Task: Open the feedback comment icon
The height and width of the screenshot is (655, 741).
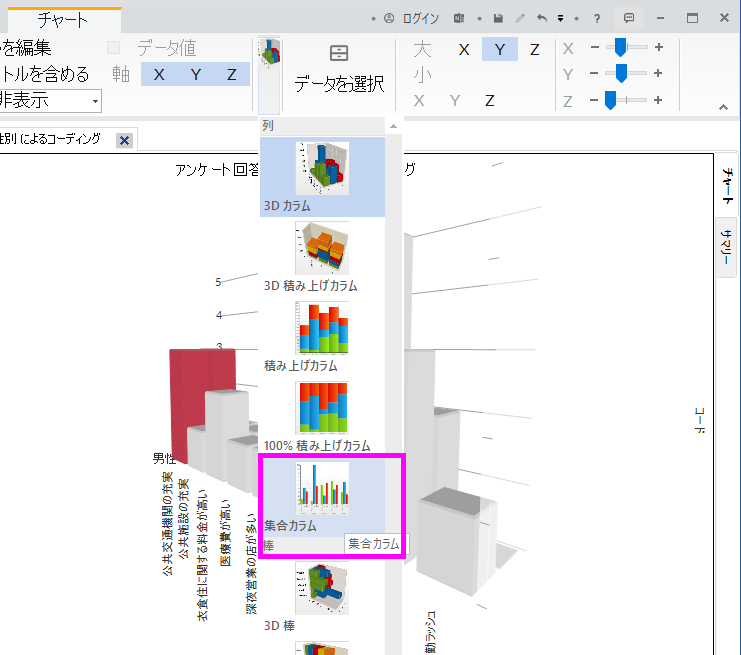Action: [629, 19]
